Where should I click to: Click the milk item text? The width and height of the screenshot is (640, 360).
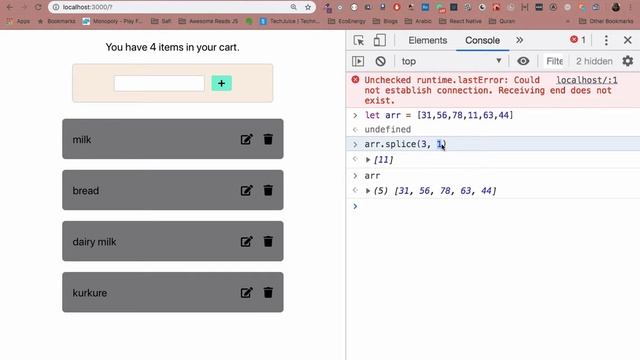(82, 140)
